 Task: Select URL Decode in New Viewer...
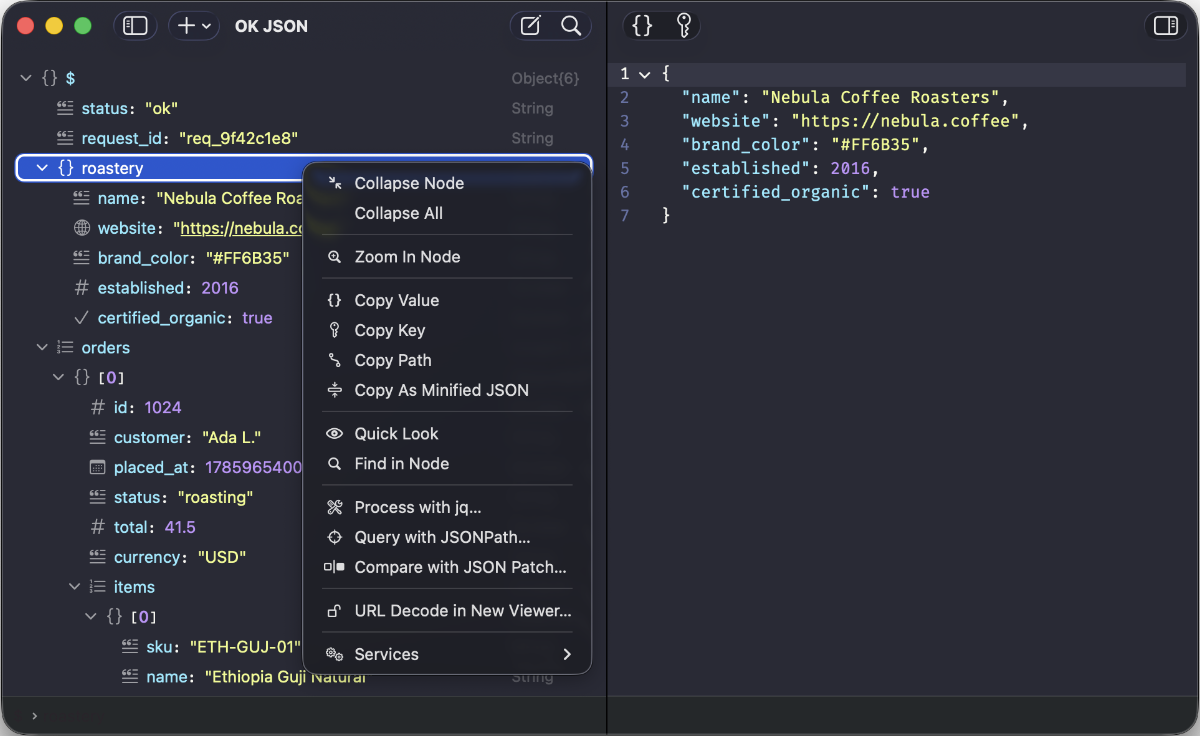click(447, 611)
